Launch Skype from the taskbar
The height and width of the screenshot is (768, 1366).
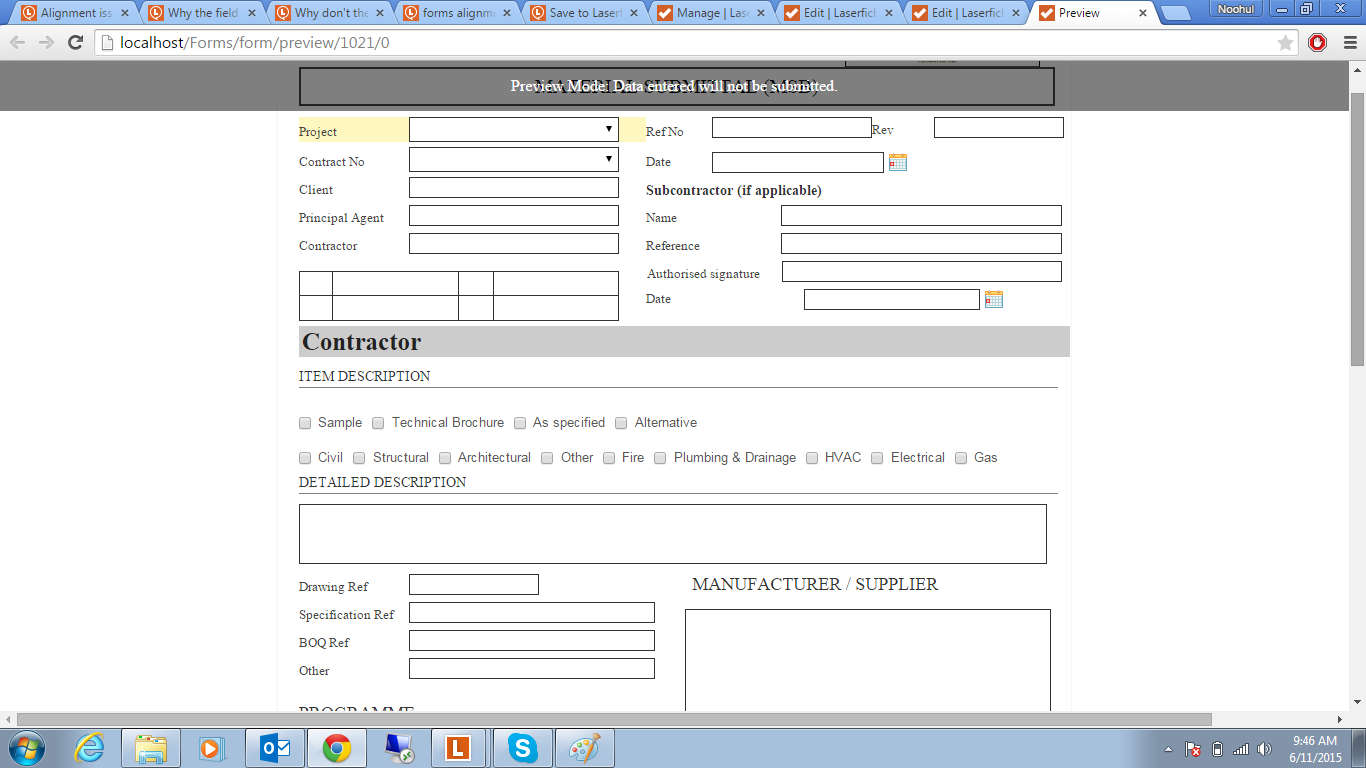pyautogui.click(x=521, y=748)
